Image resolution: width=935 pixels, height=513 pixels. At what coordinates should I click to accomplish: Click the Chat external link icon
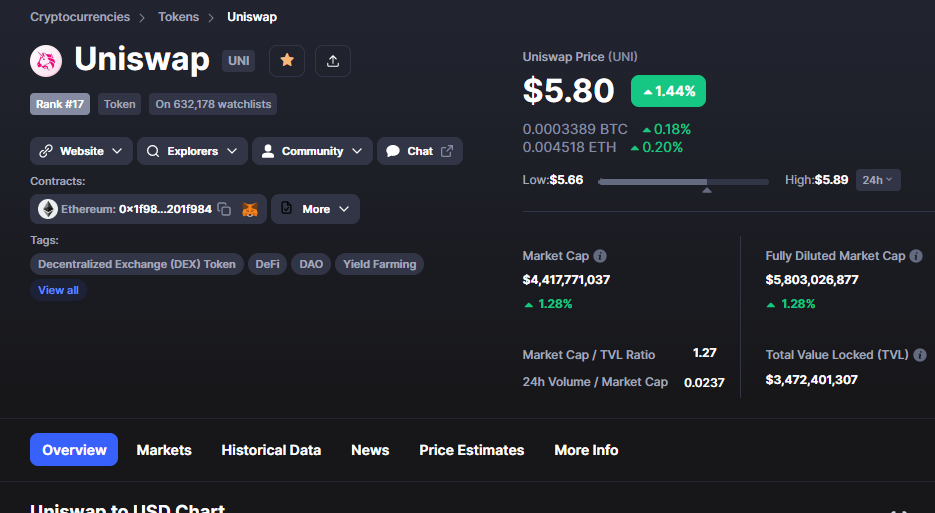[x=447, y=151]
